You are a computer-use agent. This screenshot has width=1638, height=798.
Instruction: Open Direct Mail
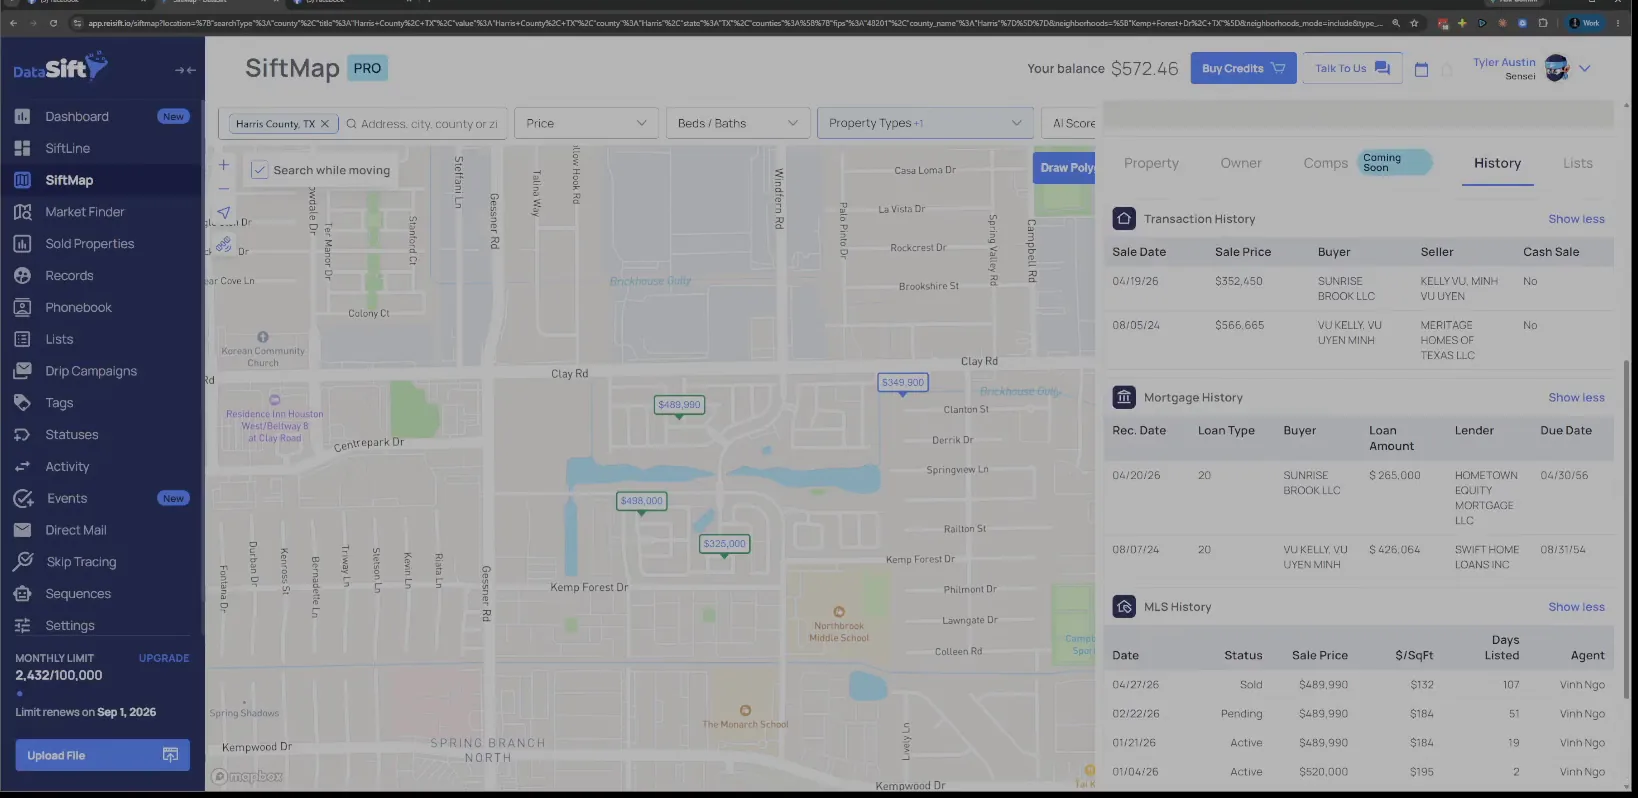click(x=75, y=530)
